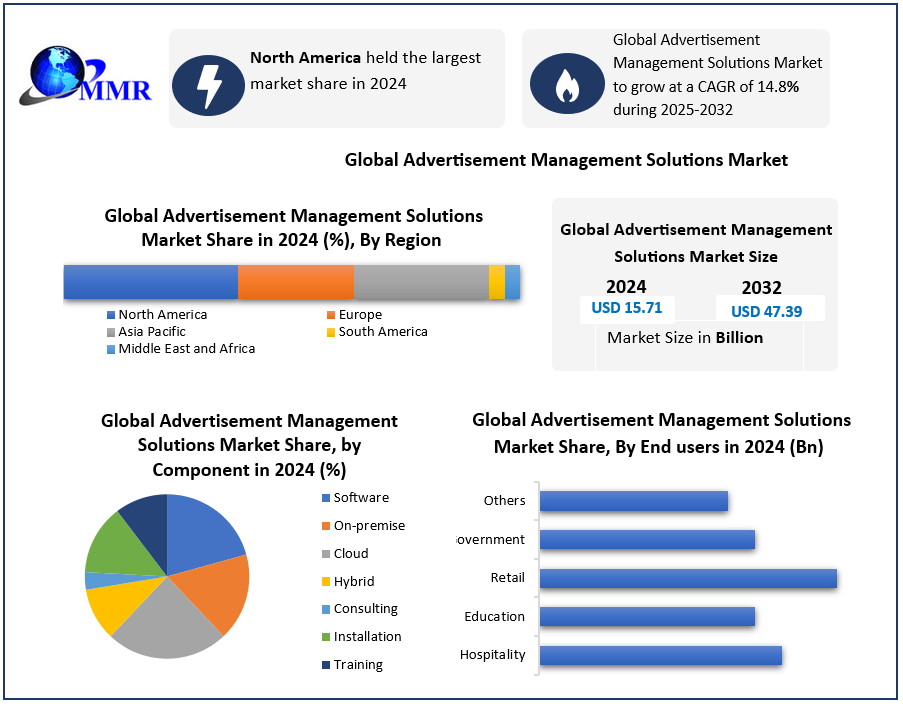Viewport: 903px width, 704px height.
Task: Switch to the End users chart section
Action: point(659,434)
